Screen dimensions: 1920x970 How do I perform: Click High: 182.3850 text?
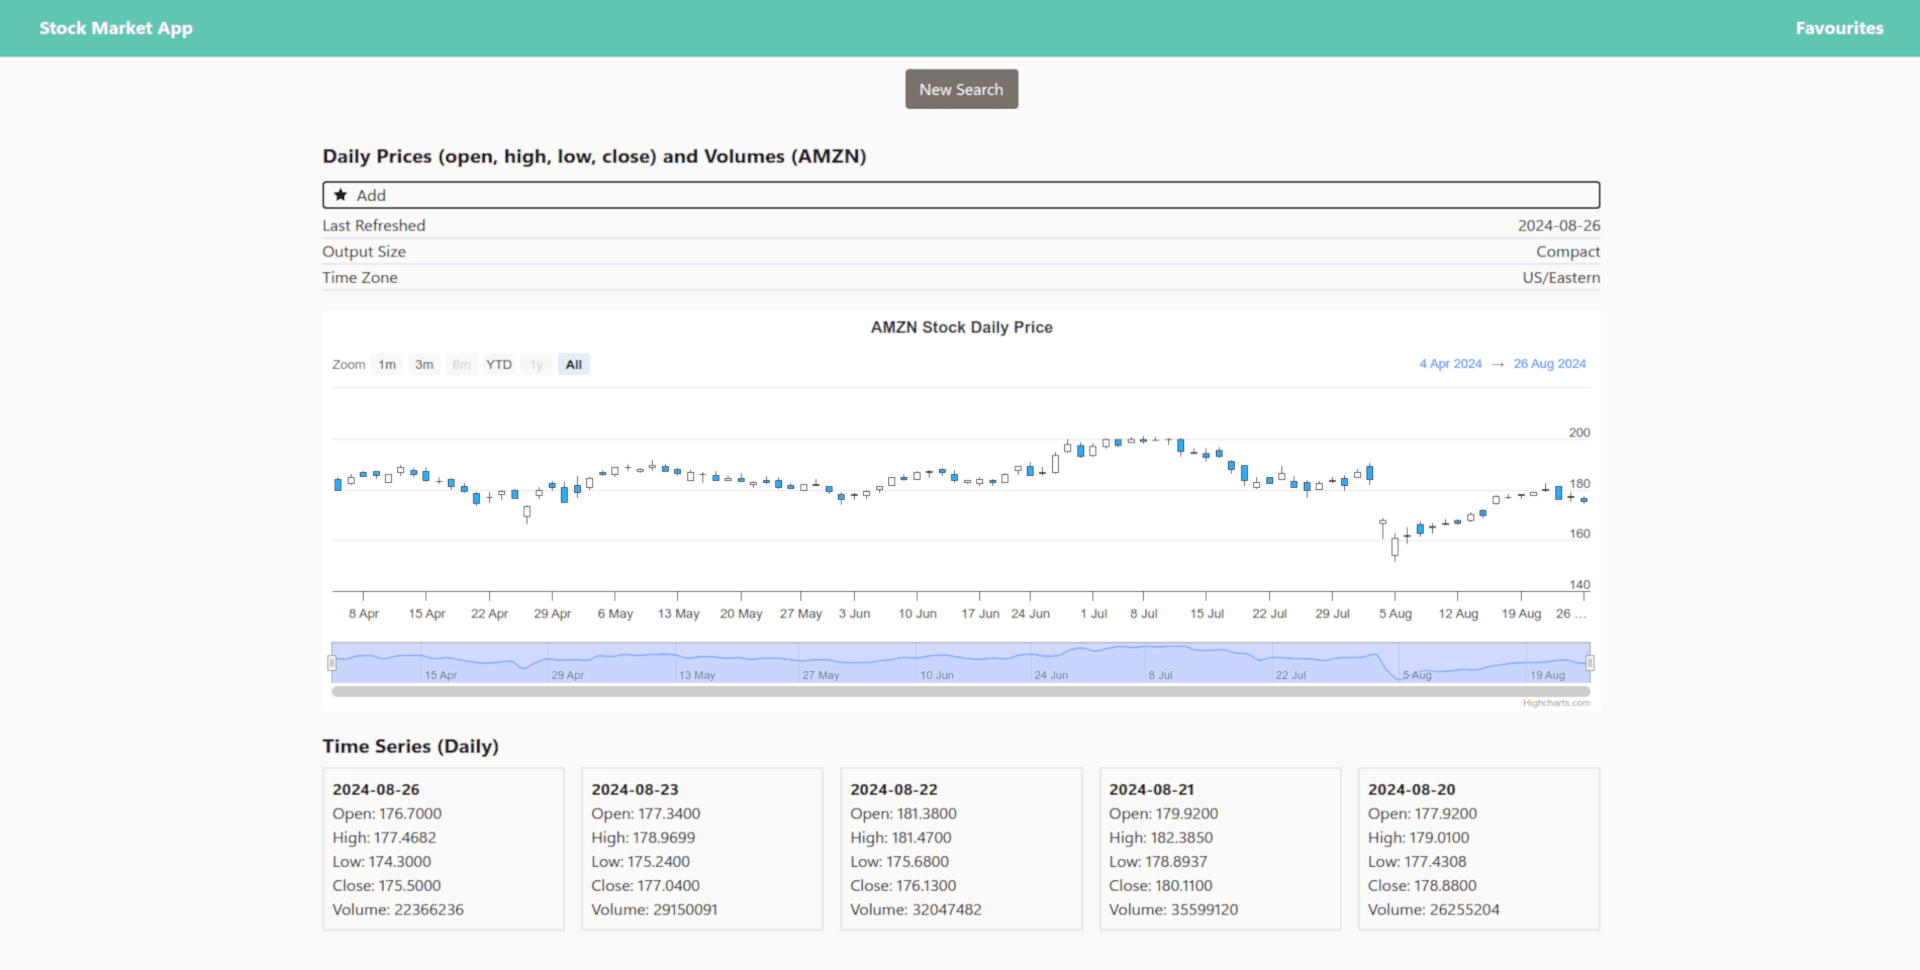(x=1161, y=837)
